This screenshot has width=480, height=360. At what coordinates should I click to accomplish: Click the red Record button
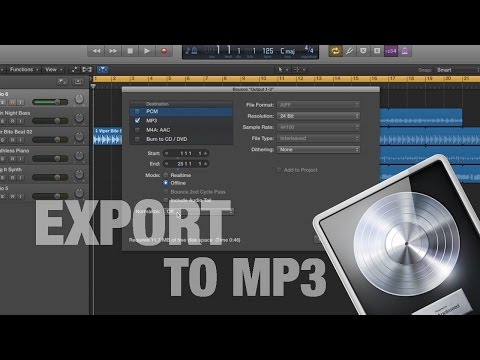click(x=164, y=51)
